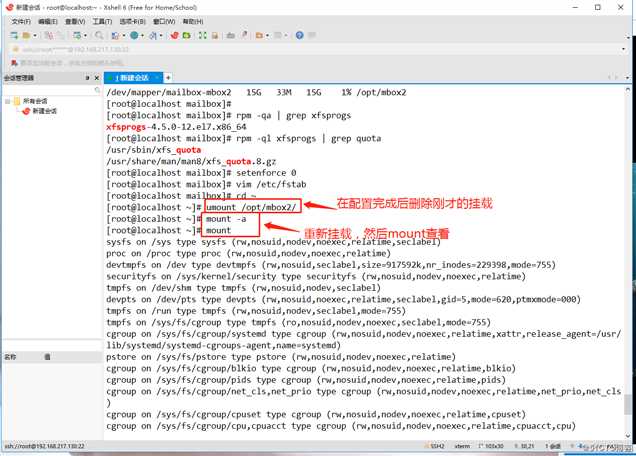Click 'setenforce 0' command text in the terminal
Image resolution: width=636 pixels, height=456 pixels.
point(266,173)
